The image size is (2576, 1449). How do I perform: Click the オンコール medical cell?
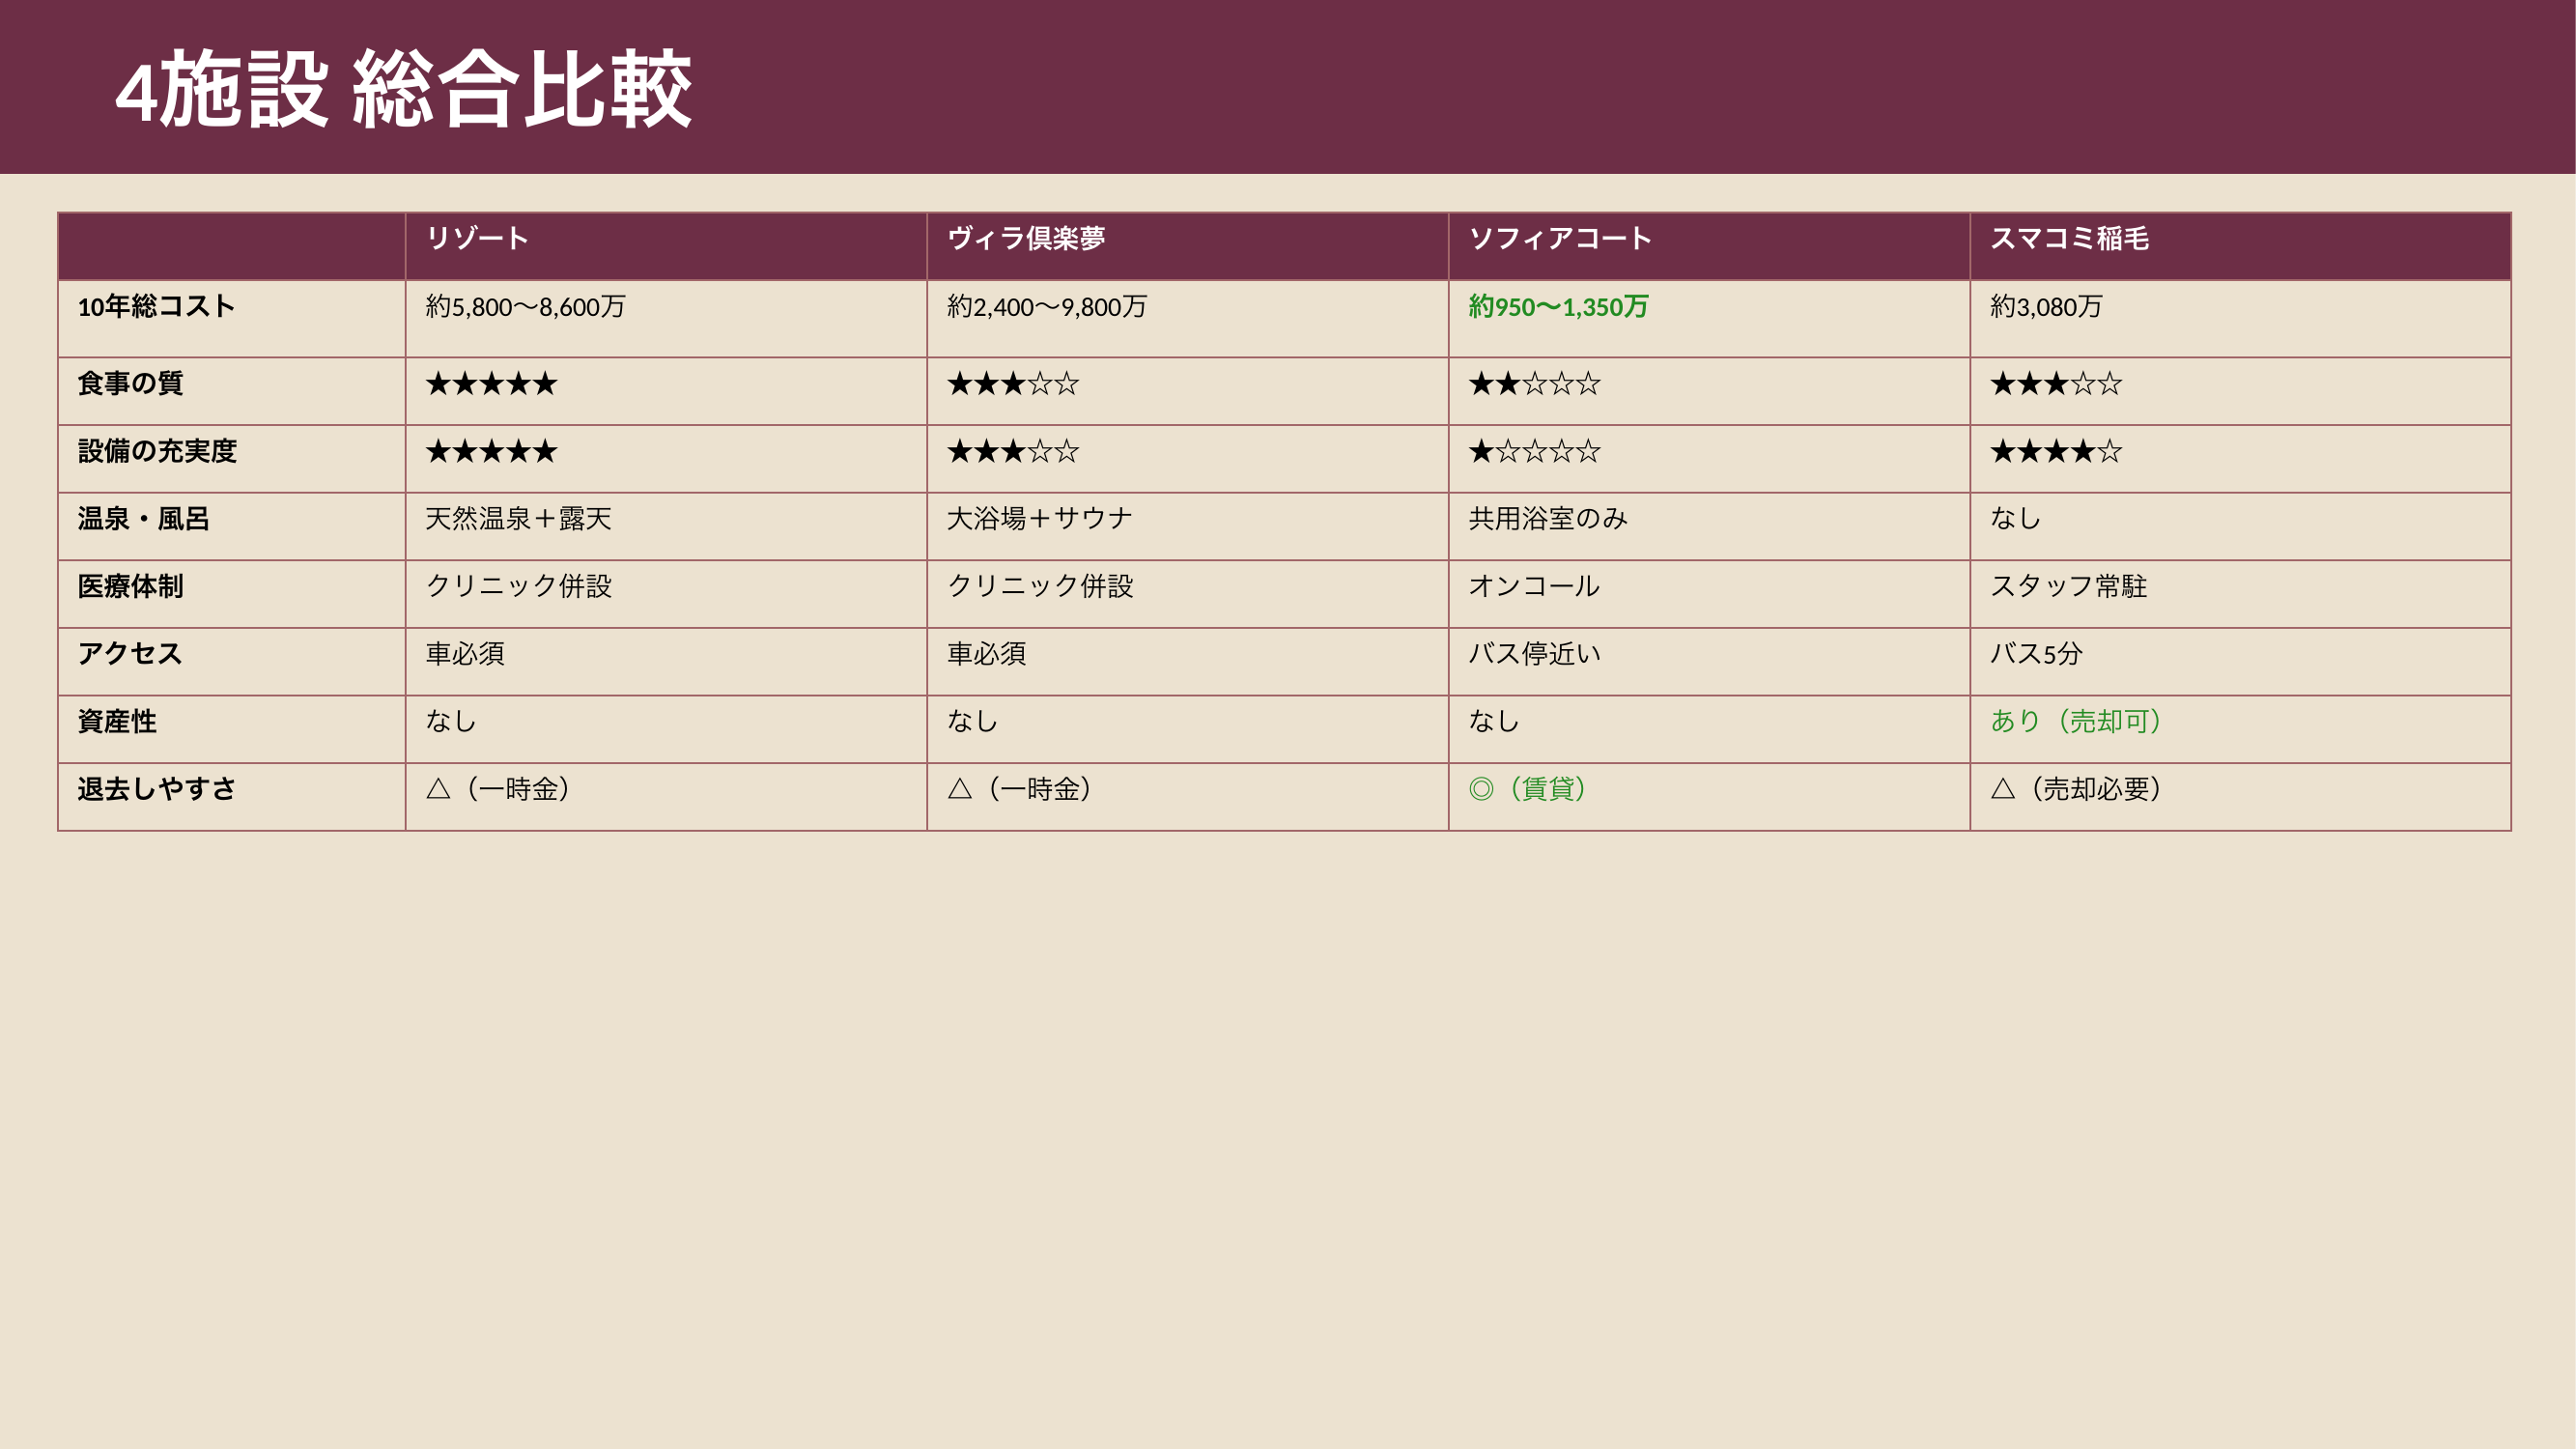(x=1533, y=586)
